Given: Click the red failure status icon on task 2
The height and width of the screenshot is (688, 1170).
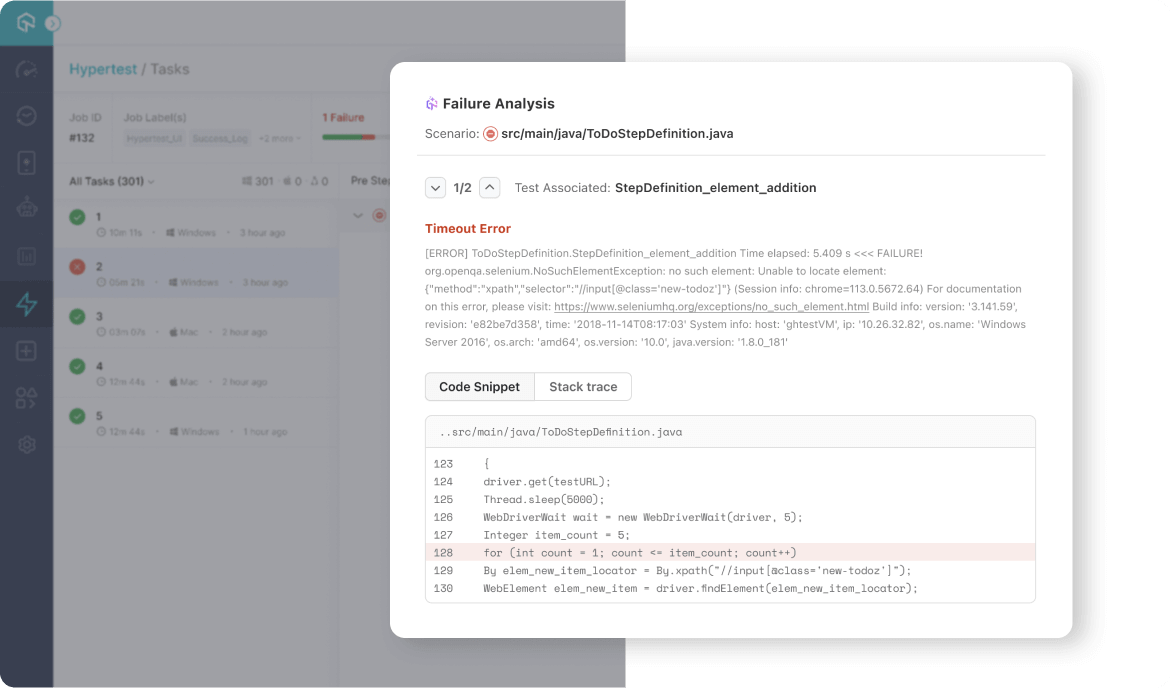Looking at the screenshot, I should pyautogui.click(x=78, y=265).
